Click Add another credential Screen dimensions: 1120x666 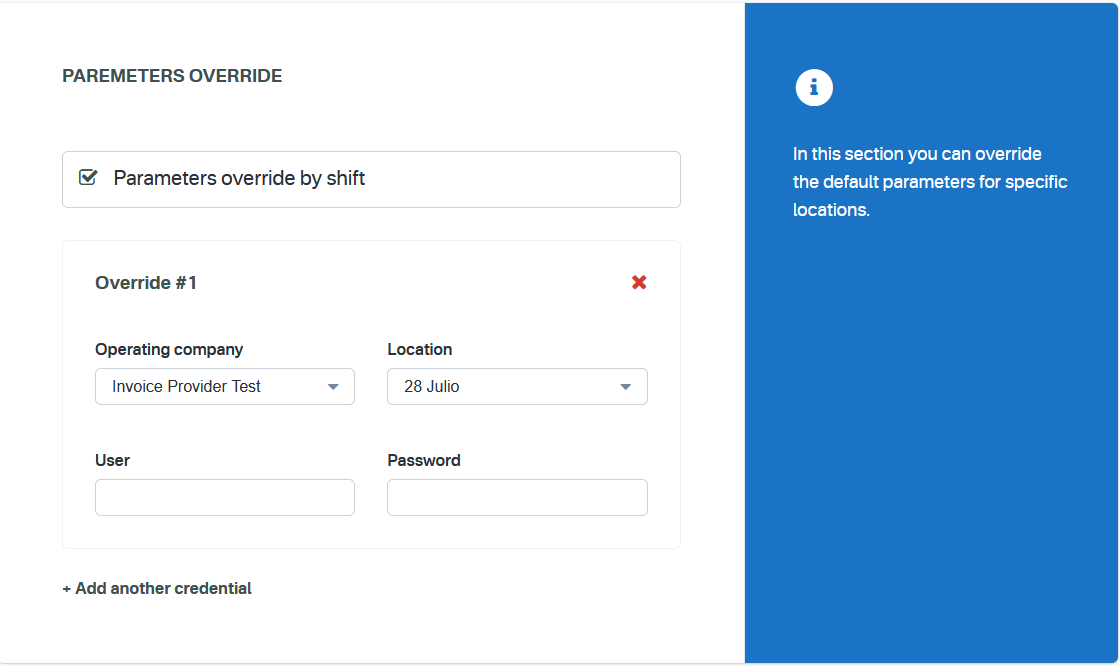[x=157, y=588]
